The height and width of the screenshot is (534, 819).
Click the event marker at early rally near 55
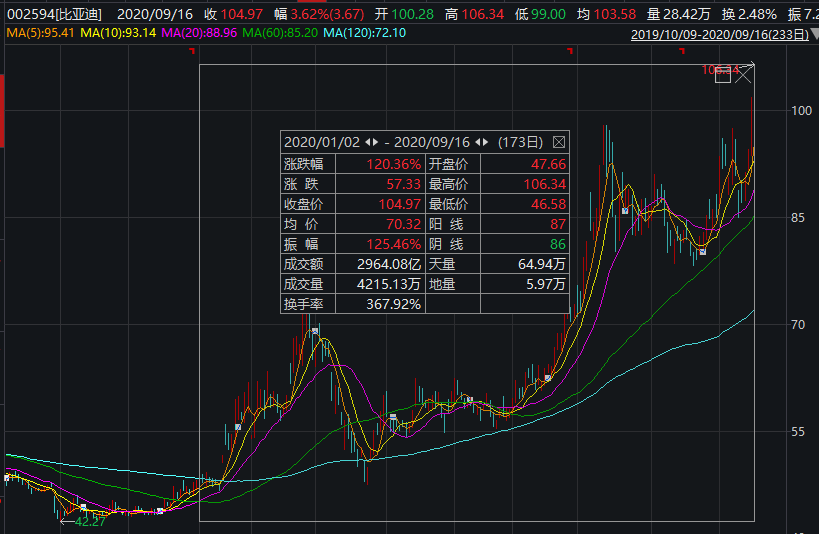click(x=238, y=427)
